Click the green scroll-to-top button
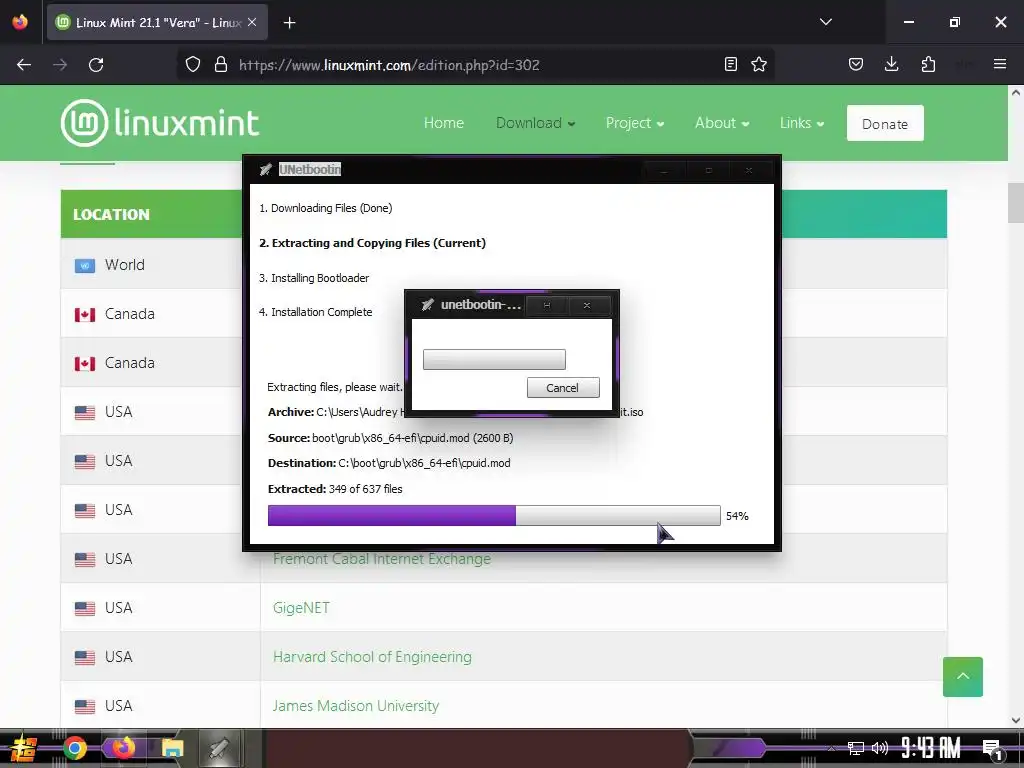The width and height of the screenshot is (1024, 768). (963, 677)
